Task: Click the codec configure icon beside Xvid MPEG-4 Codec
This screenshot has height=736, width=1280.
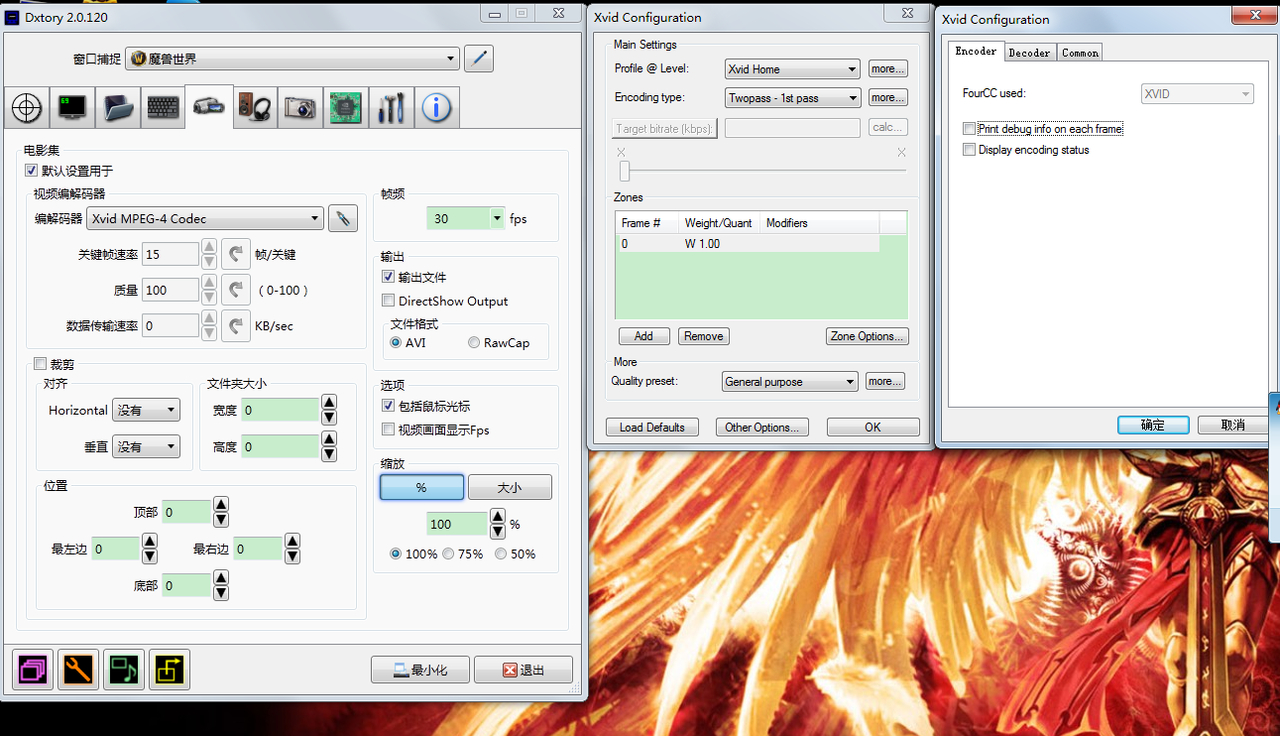Action: point(343,218)
